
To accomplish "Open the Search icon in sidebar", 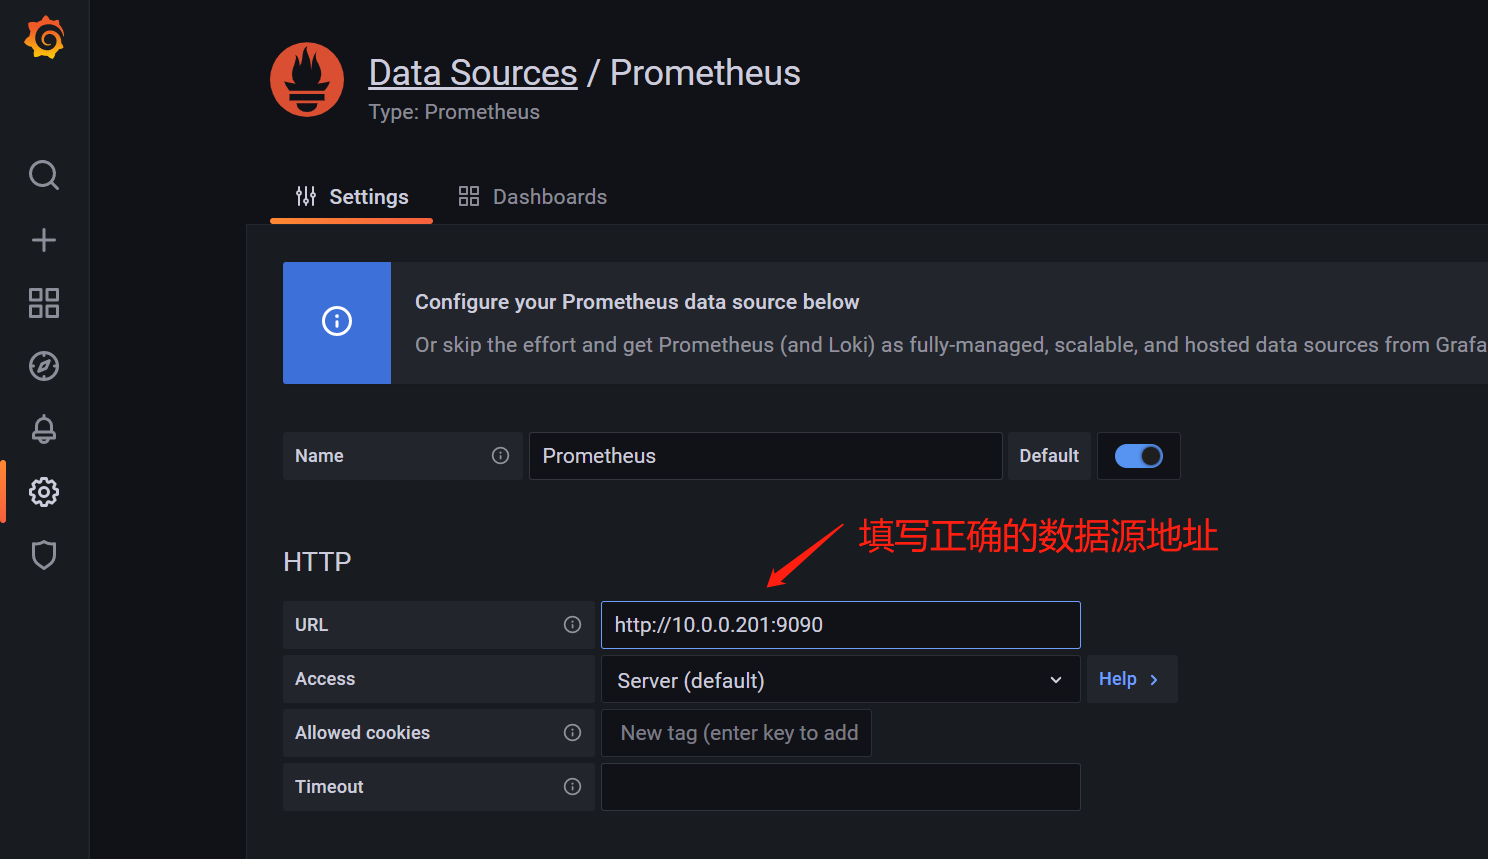I will pyautogui.click(x=44, y=175).
